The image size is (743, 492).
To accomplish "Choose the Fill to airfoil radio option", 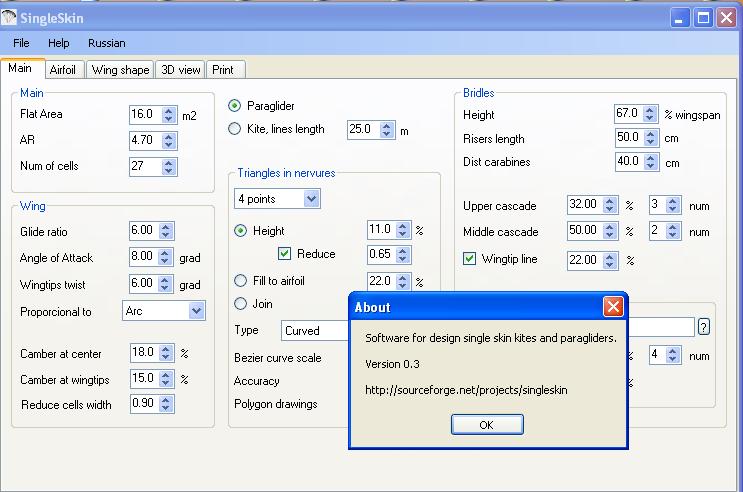I will pos(240,281).
